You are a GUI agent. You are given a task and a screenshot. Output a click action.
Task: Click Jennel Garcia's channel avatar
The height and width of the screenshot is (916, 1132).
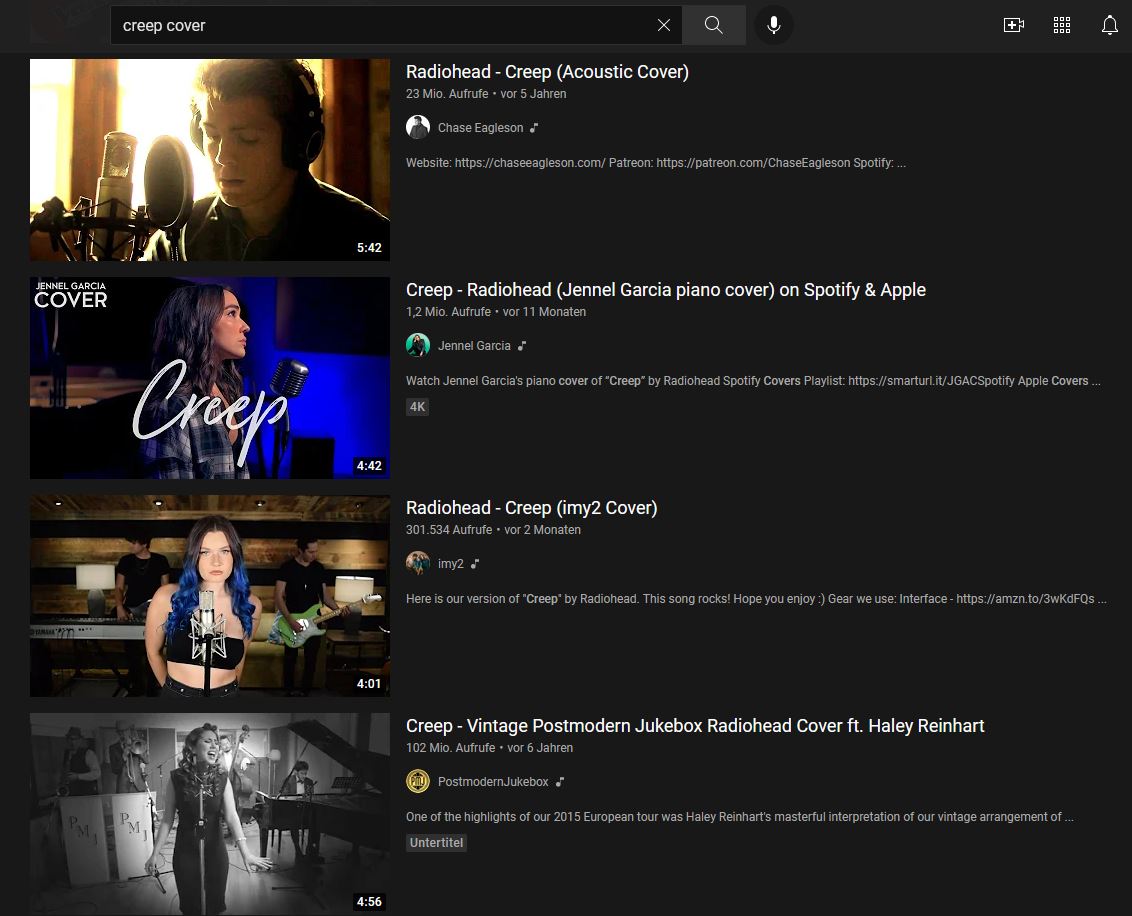[x=418, y=345]
